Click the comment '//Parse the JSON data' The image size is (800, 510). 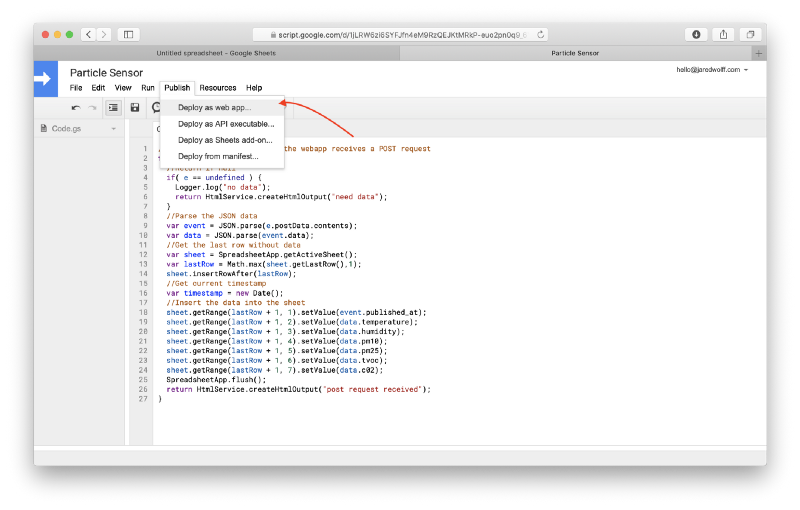pos(212,216)
